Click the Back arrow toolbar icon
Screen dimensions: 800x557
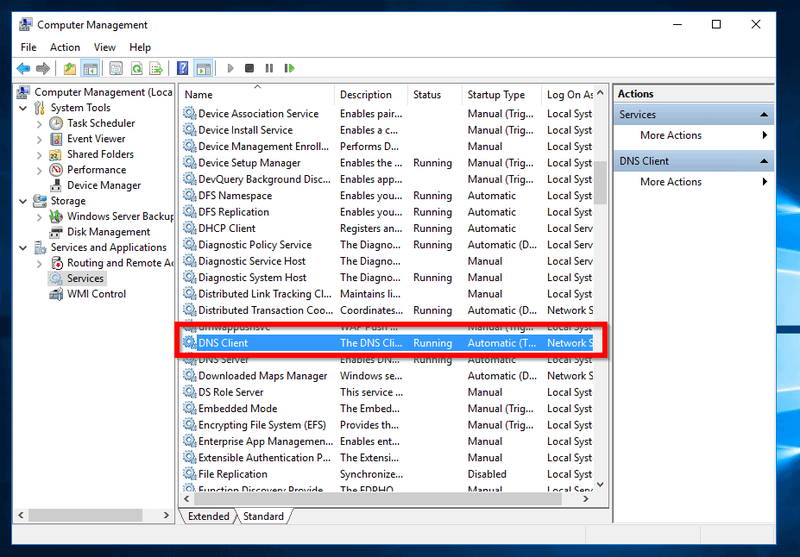pos(23,68)
